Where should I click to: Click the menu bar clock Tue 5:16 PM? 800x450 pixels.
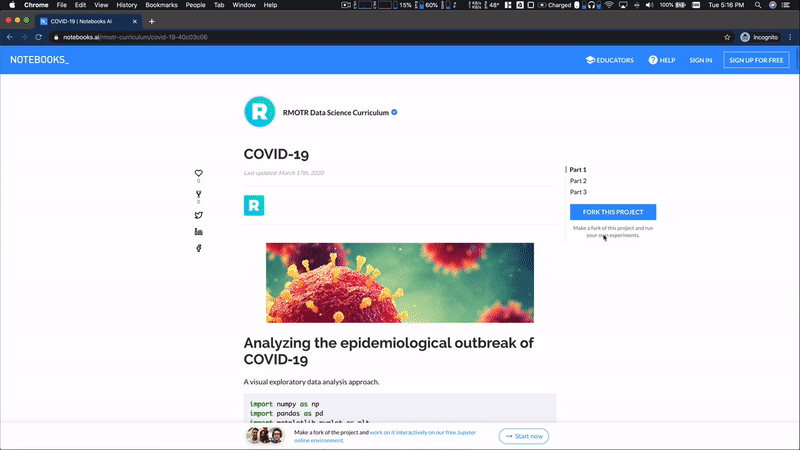click(x=726, y=5)
